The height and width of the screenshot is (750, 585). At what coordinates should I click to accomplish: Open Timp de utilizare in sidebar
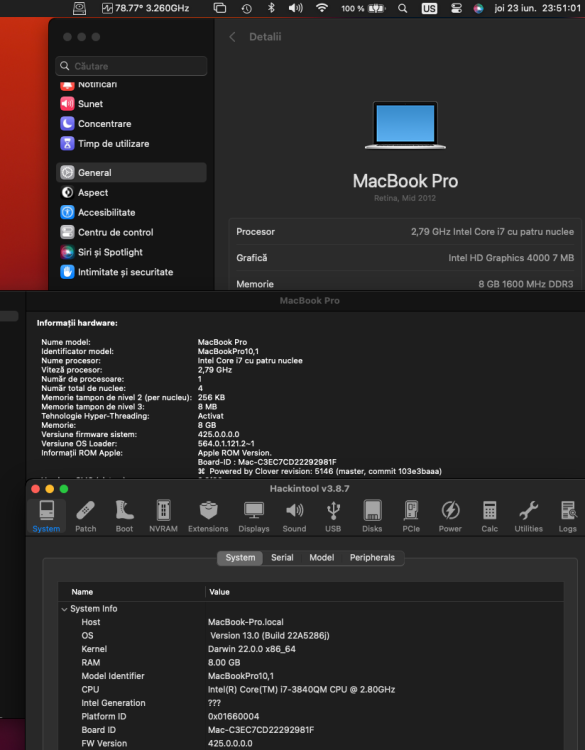pyautogui.click(x=131, y=143)
